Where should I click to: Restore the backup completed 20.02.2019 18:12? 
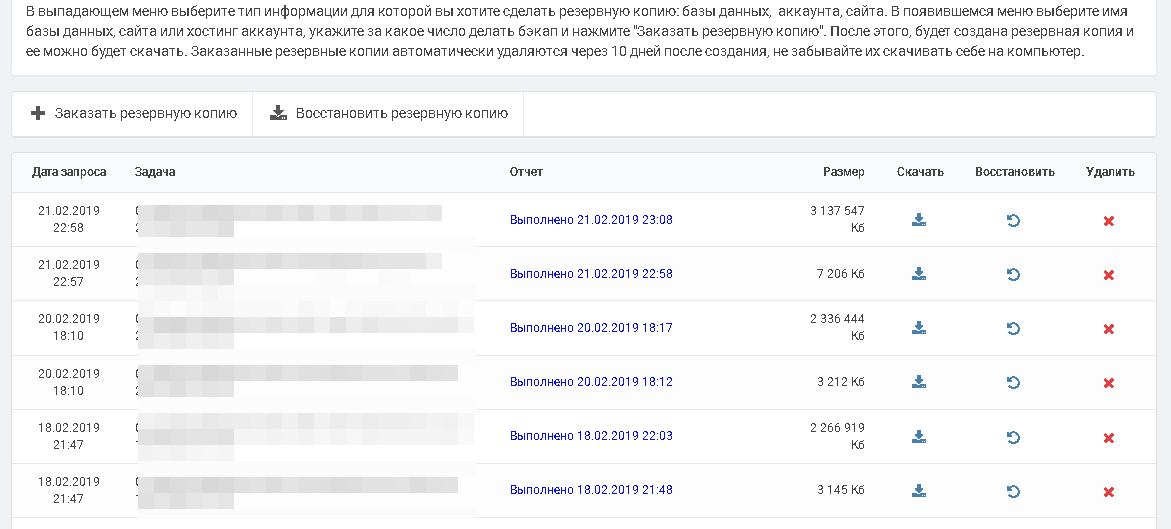click(1013, 382)
